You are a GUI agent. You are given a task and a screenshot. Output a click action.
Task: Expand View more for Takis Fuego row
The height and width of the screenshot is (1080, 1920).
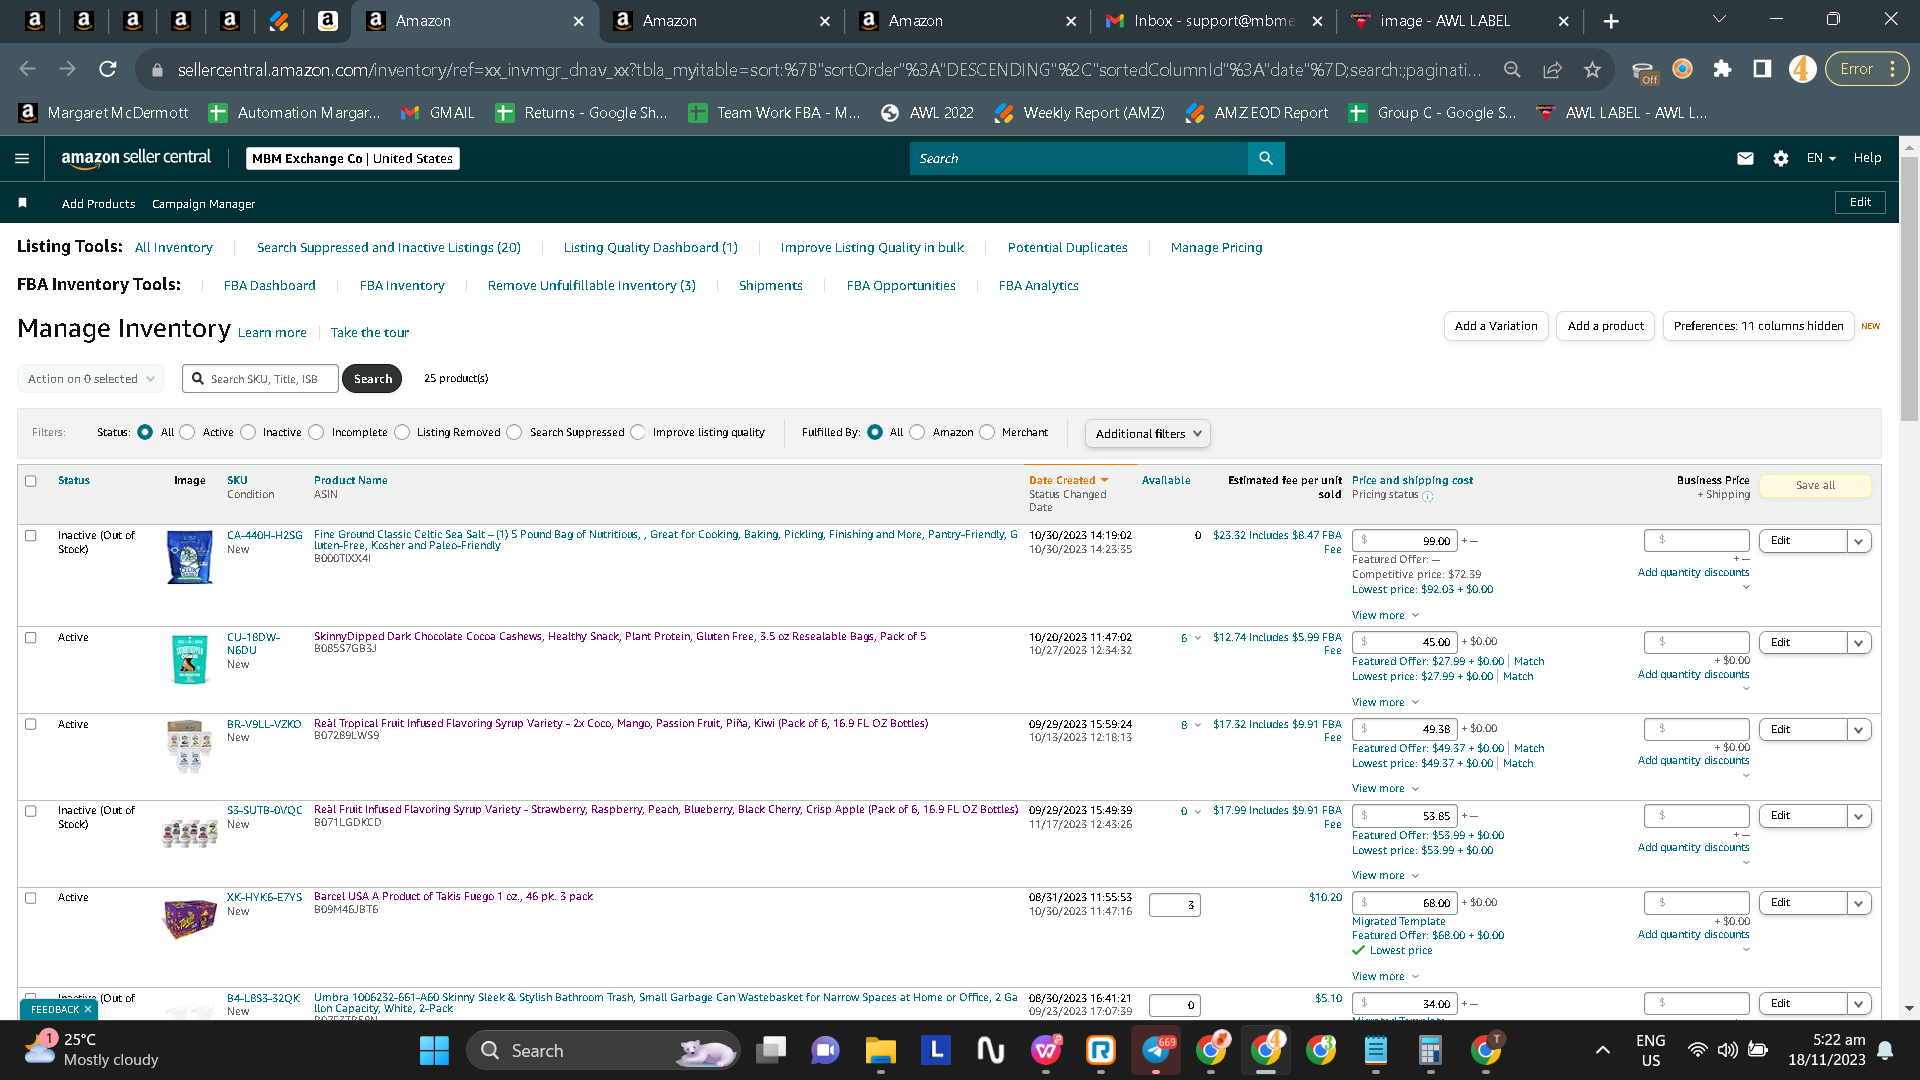[1385, 976]
